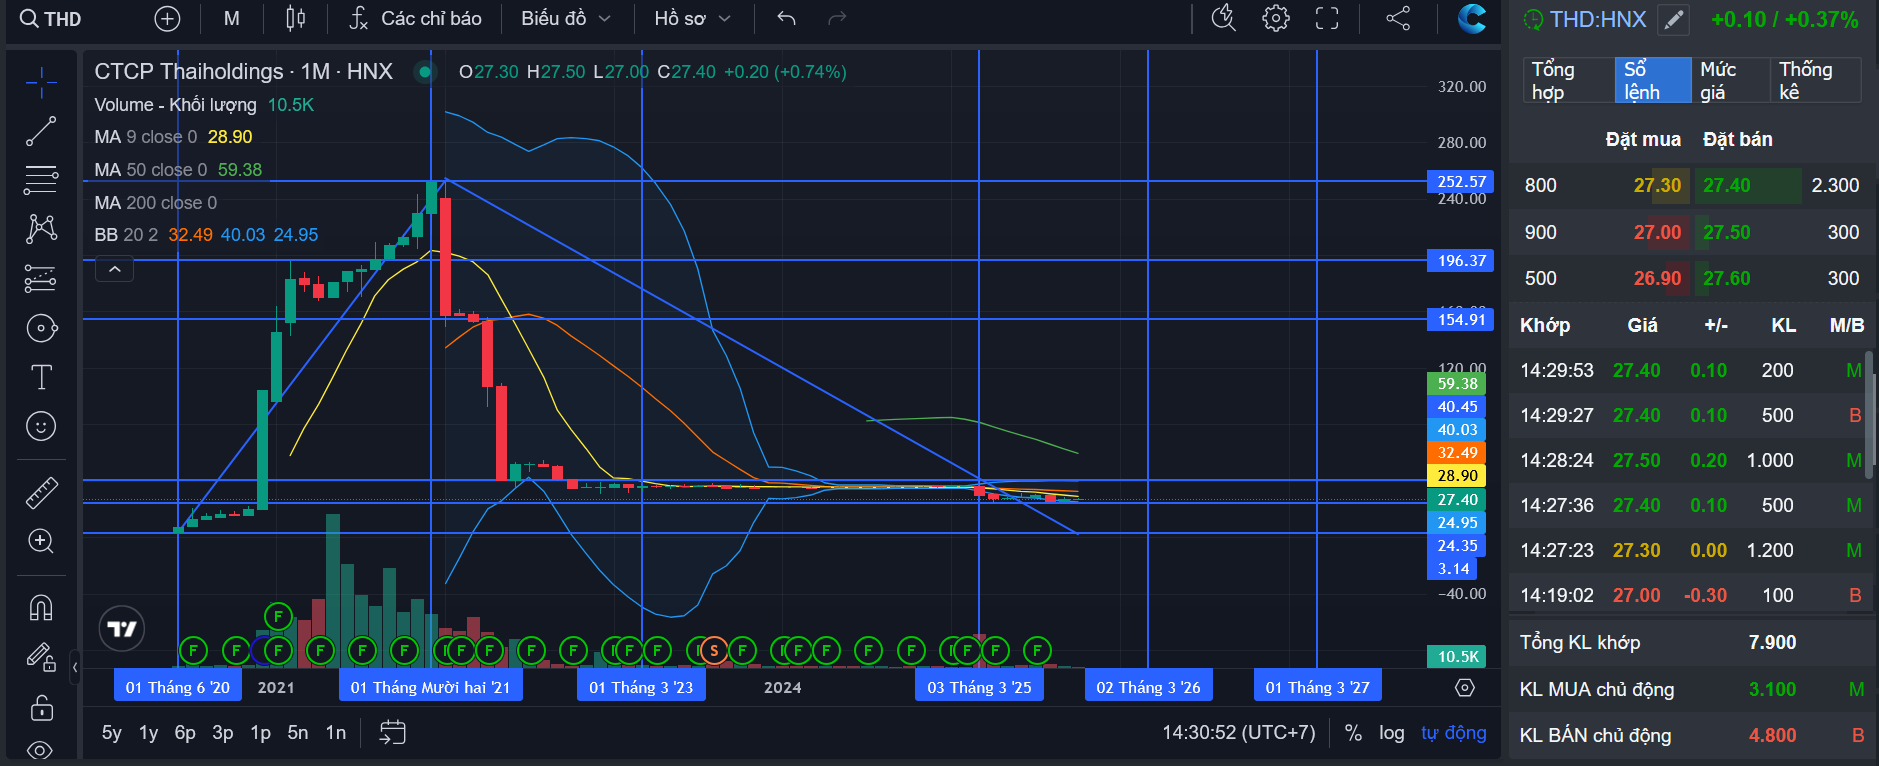Set chart range to 3p
This screenshot has width=1879, height=766.
coord(223,733)
